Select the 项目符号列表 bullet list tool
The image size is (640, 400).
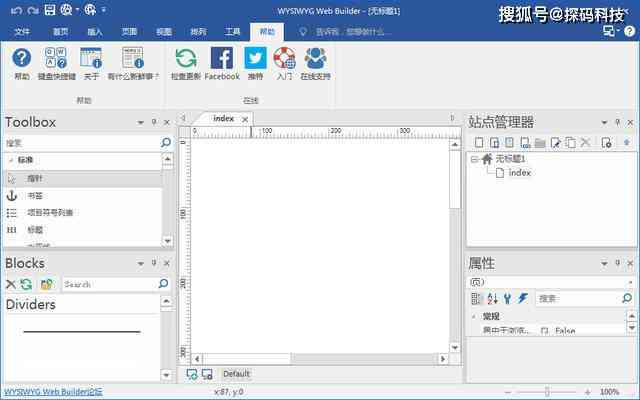tap(83, 213)
